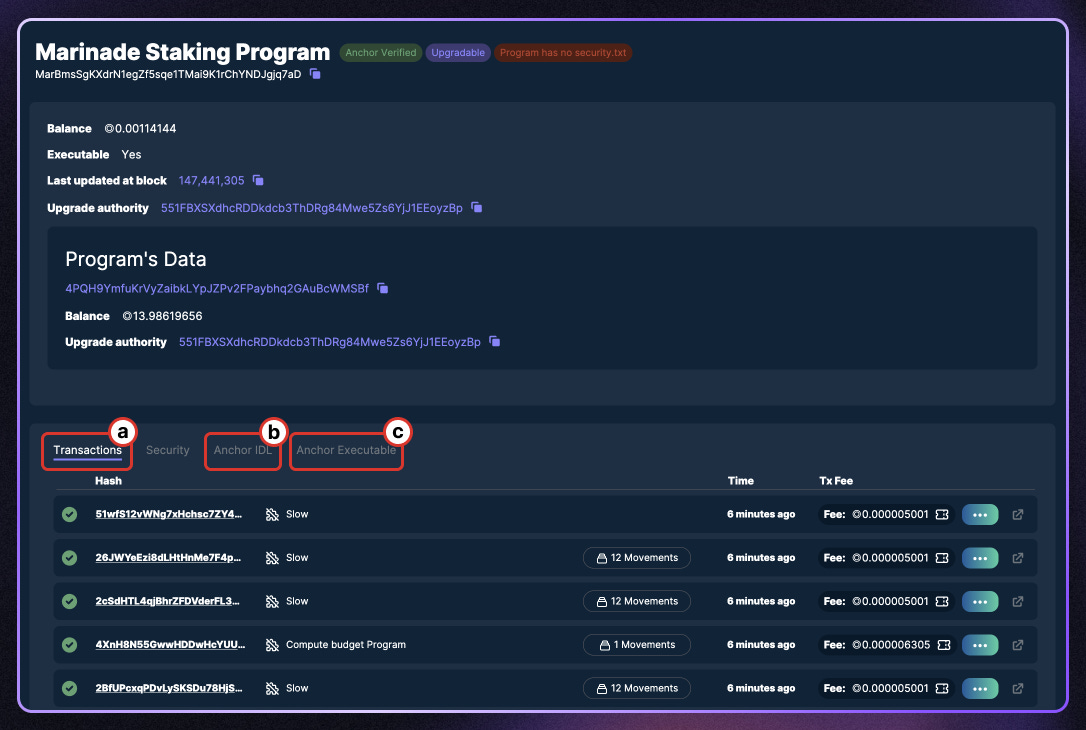Copy the Marinade program address
1086x730 pixels.
[x=315, y=74]
